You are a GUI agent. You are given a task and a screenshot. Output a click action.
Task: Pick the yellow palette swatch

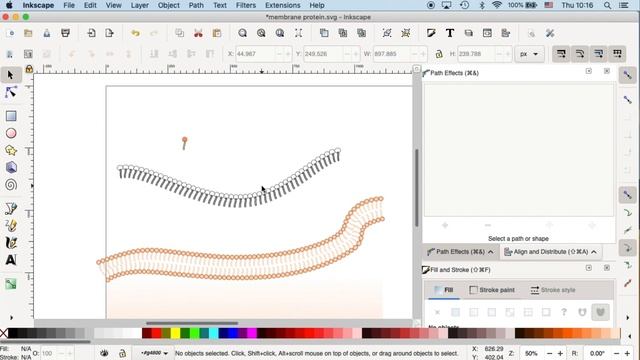(x=176, y=333)
